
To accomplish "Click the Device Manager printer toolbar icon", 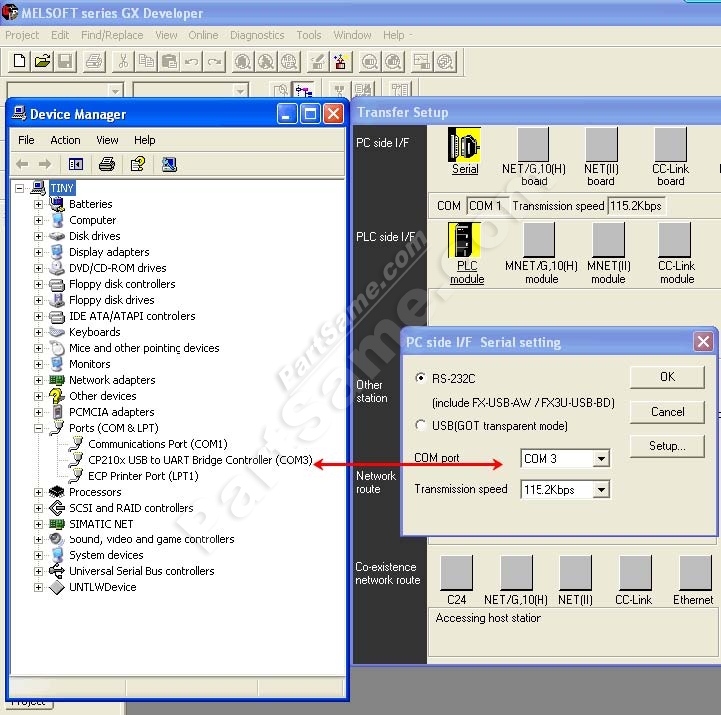I will (107, 164).
